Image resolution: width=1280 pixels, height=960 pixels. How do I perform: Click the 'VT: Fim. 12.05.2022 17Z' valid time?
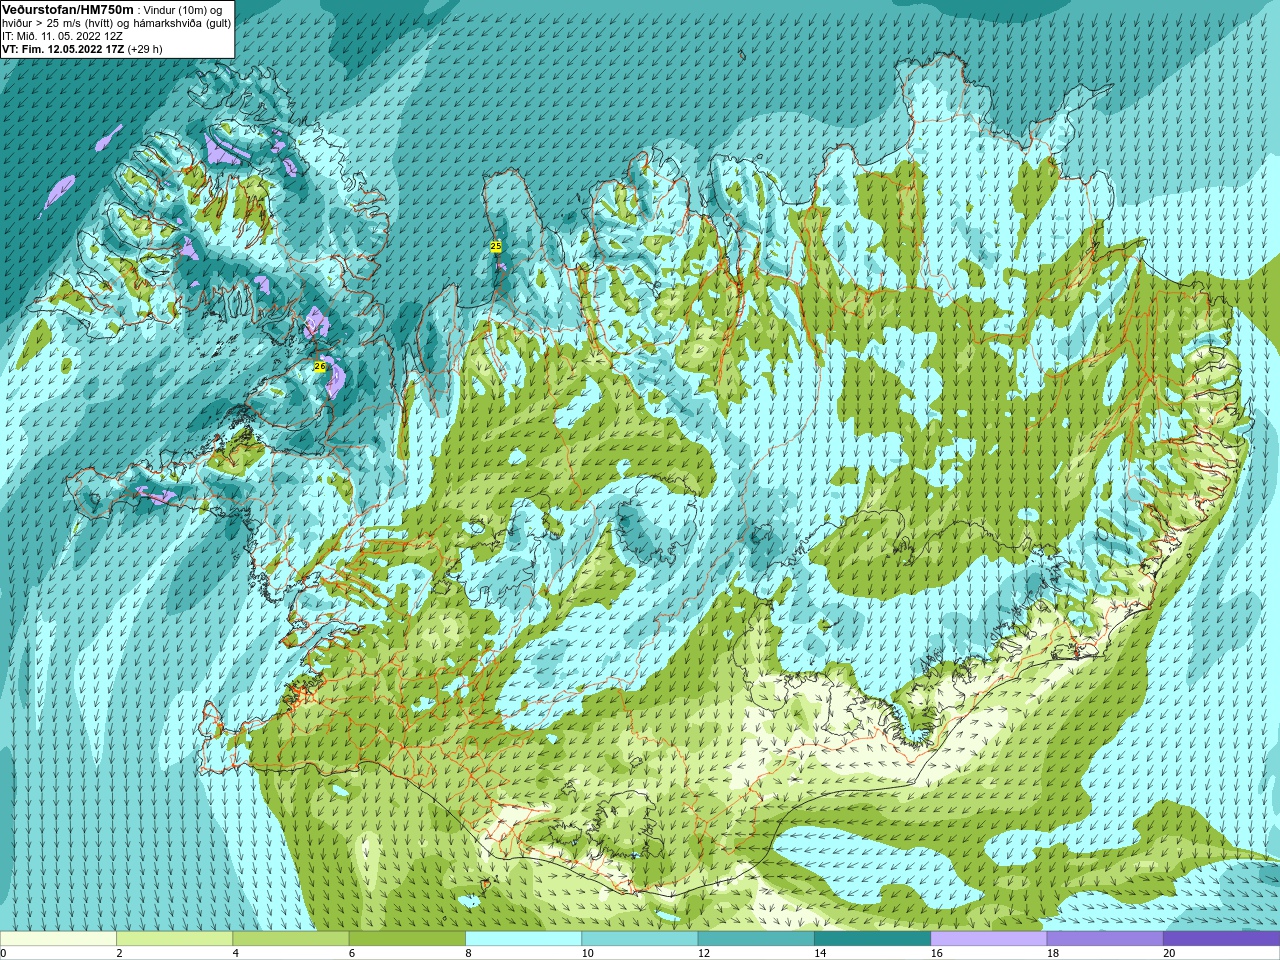click(63, 49)
